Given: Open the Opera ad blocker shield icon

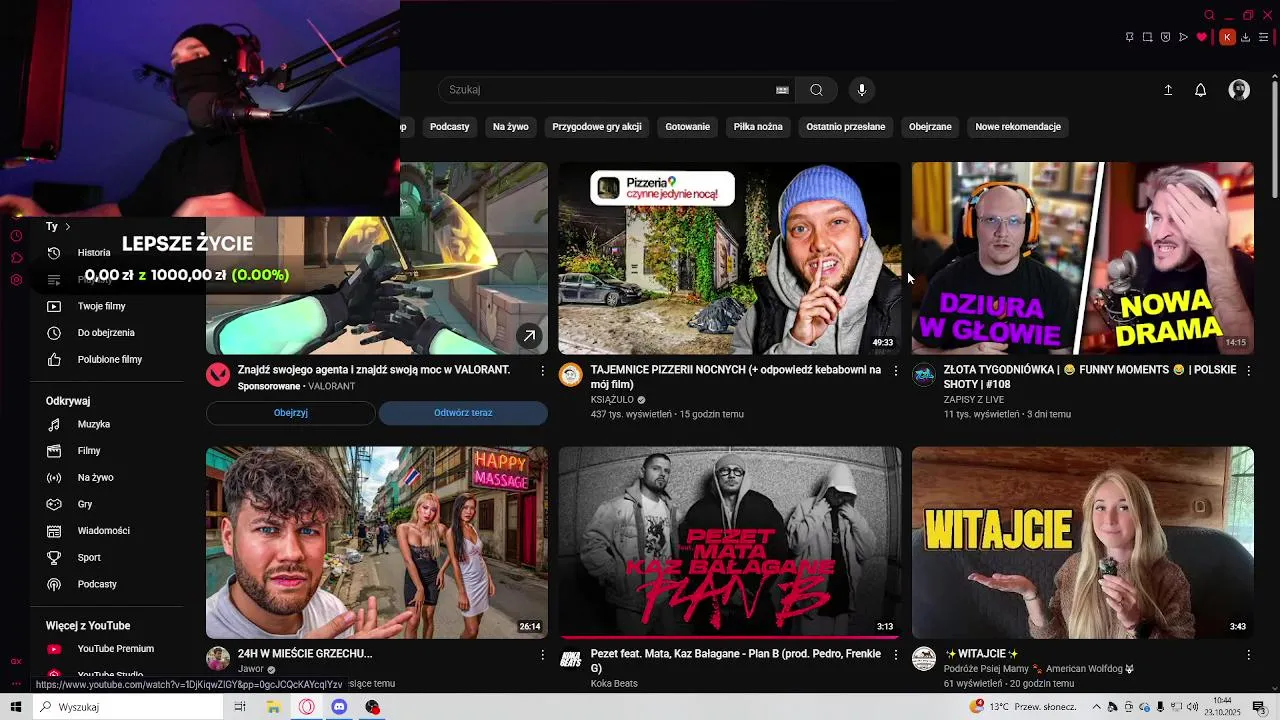Looking at the screenshot, I should 1165,37.
